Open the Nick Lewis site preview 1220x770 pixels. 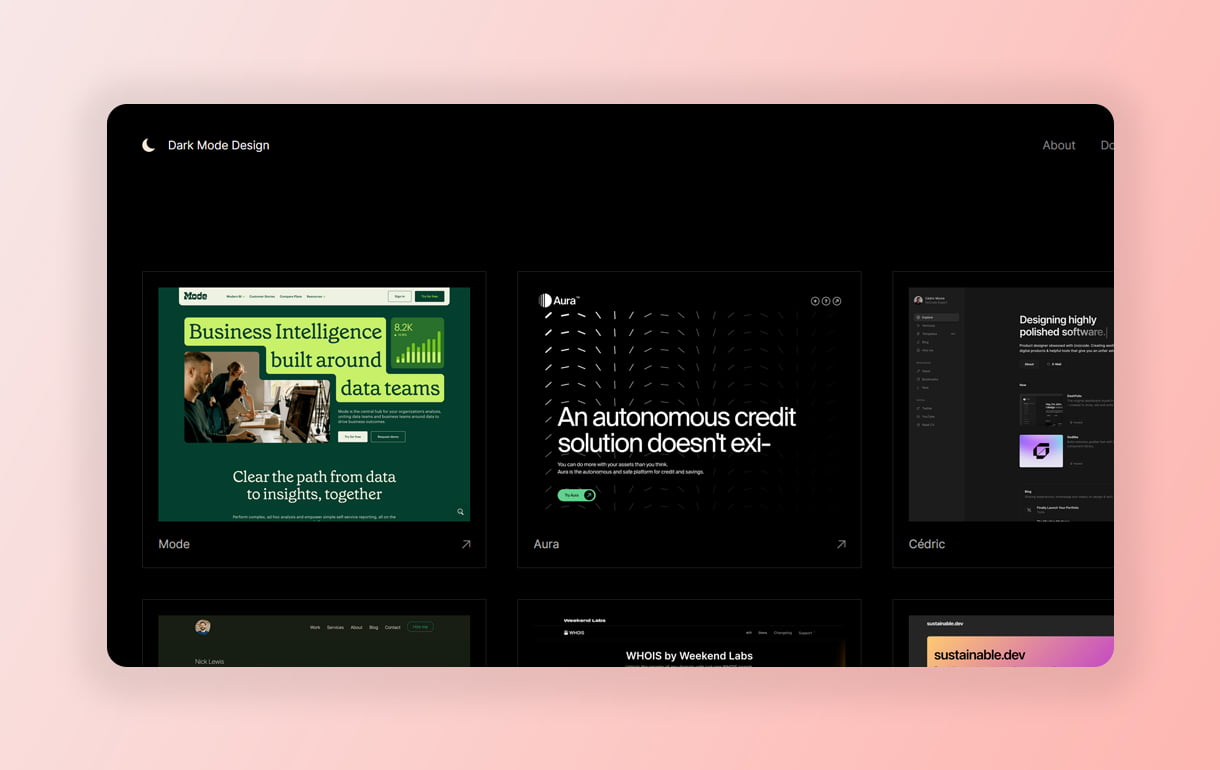pos(314,641)
